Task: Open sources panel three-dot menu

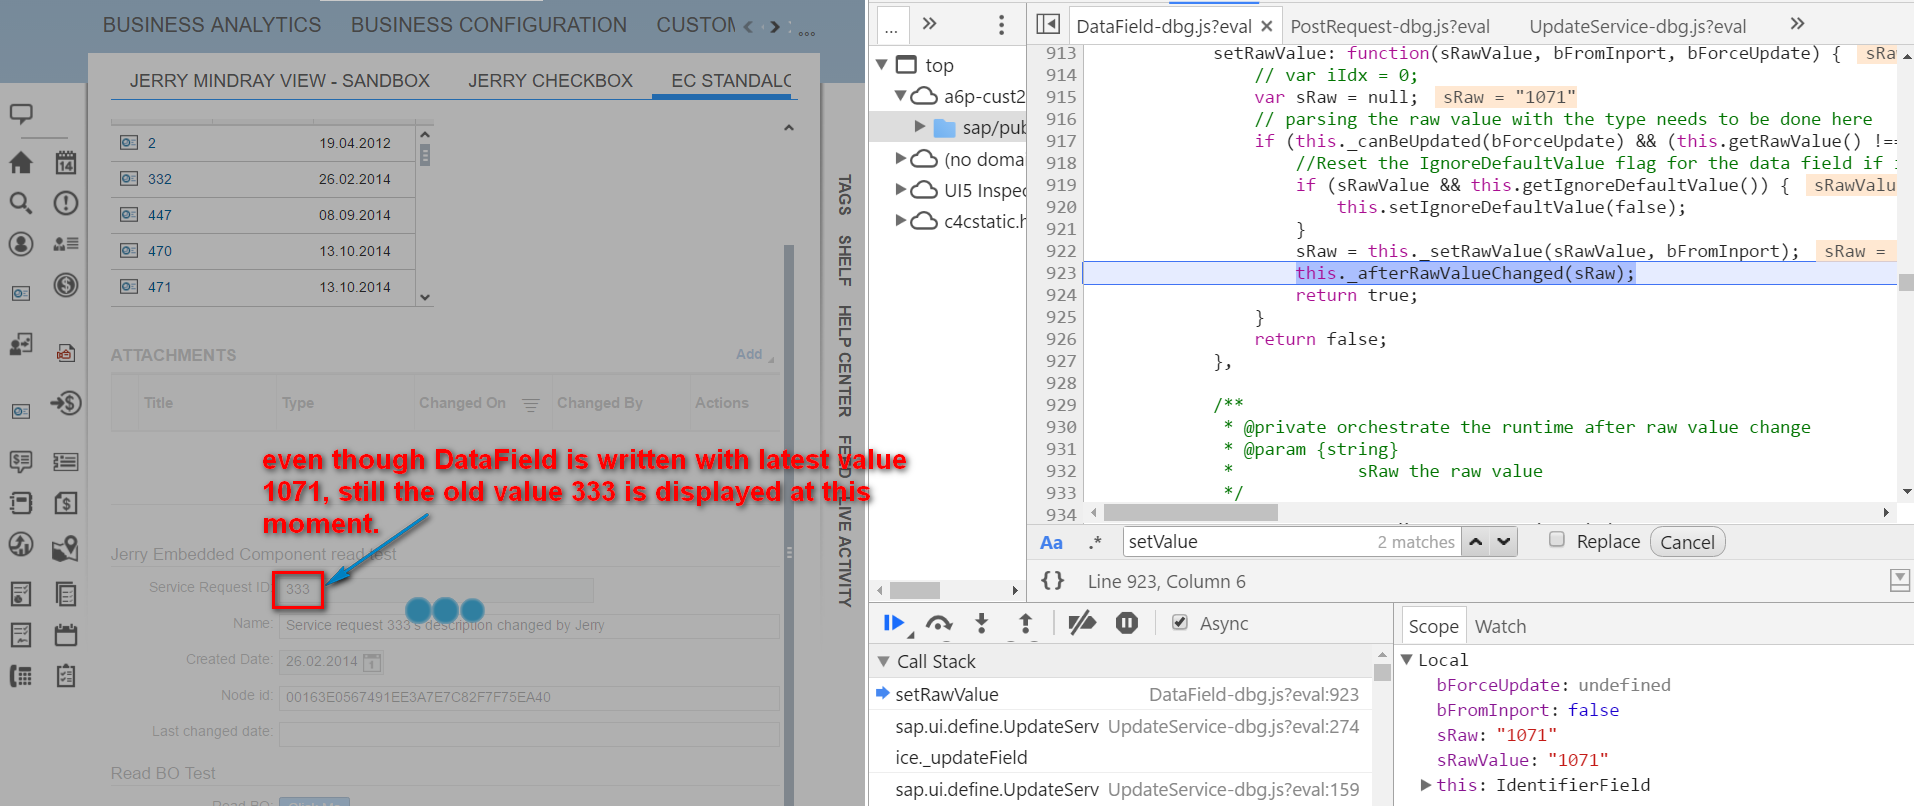Action: (x=1001, y=25)
